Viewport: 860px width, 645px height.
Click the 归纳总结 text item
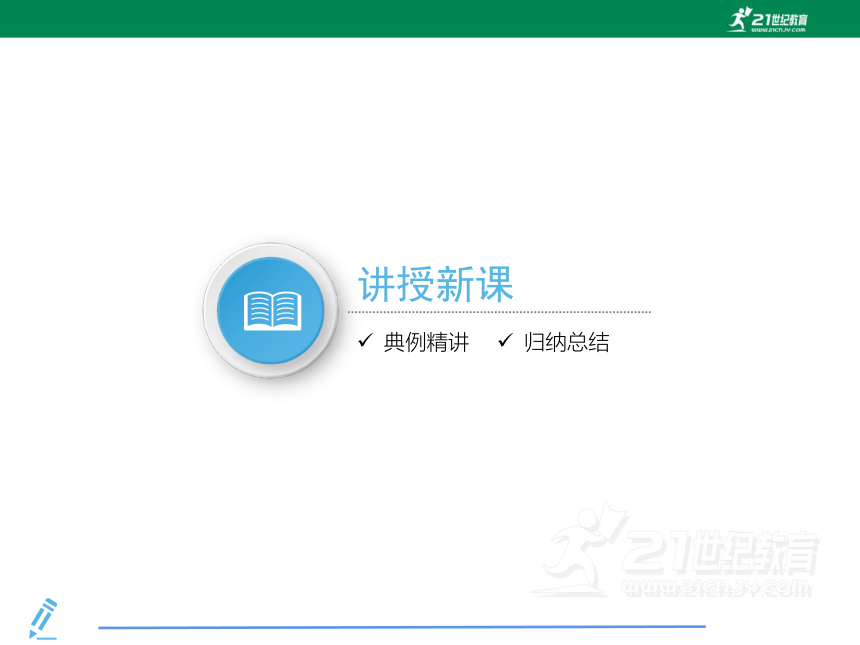click(x=567, y=342)
